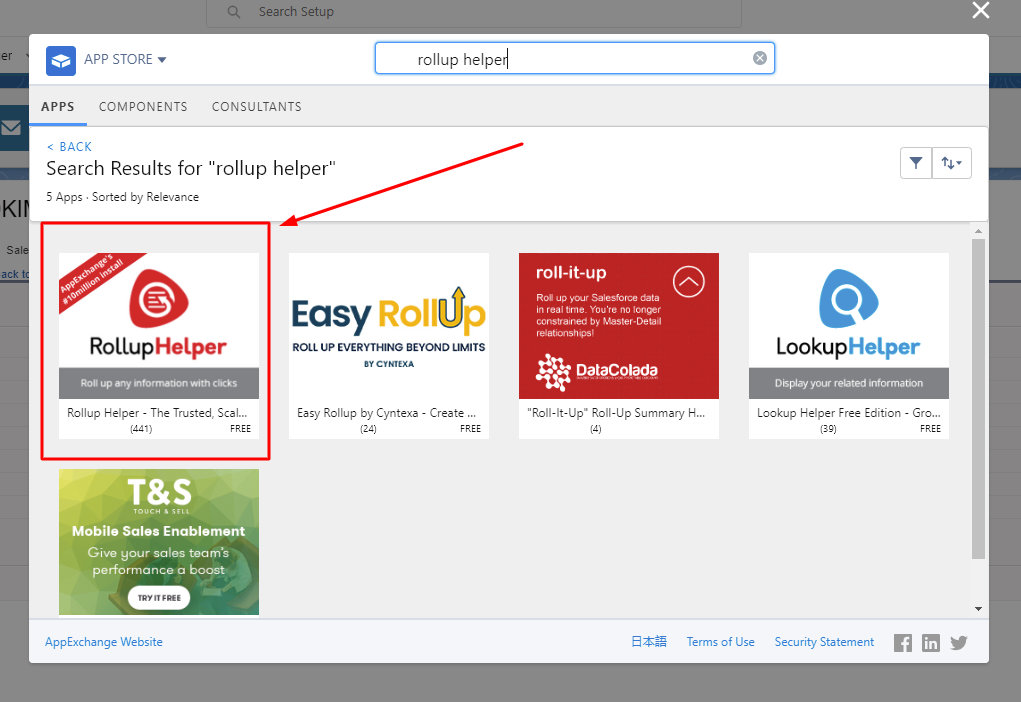Click the App Store box logo icon

pyautogui.click(x=61, y=61)
